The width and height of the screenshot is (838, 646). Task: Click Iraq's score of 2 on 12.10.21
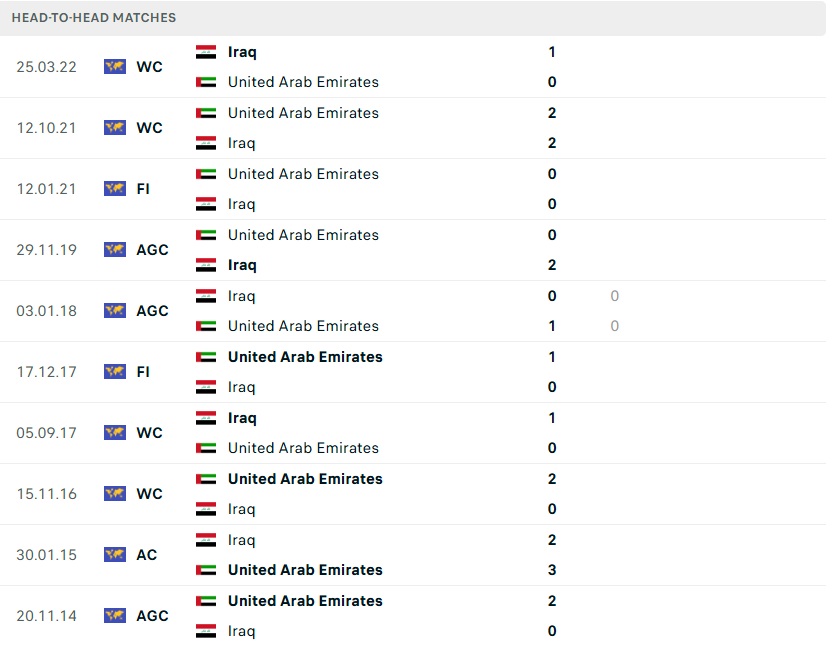click(552, 143)
